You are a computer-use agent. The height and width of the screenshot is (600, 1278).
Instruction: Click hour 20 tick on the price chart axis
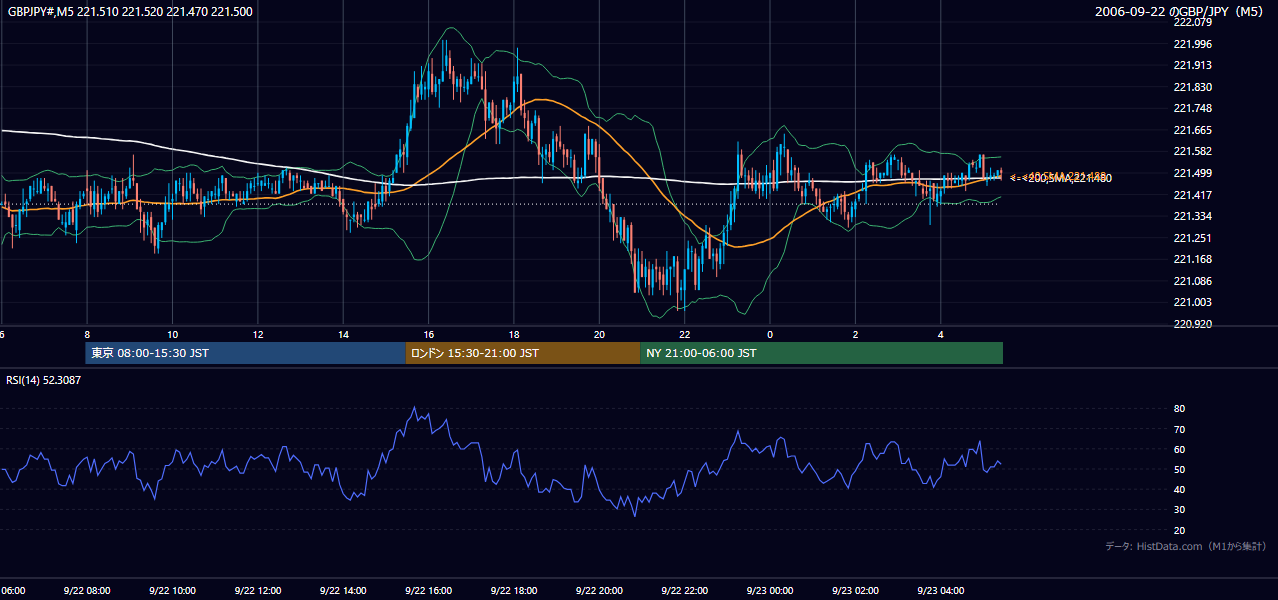coord(599,334)
